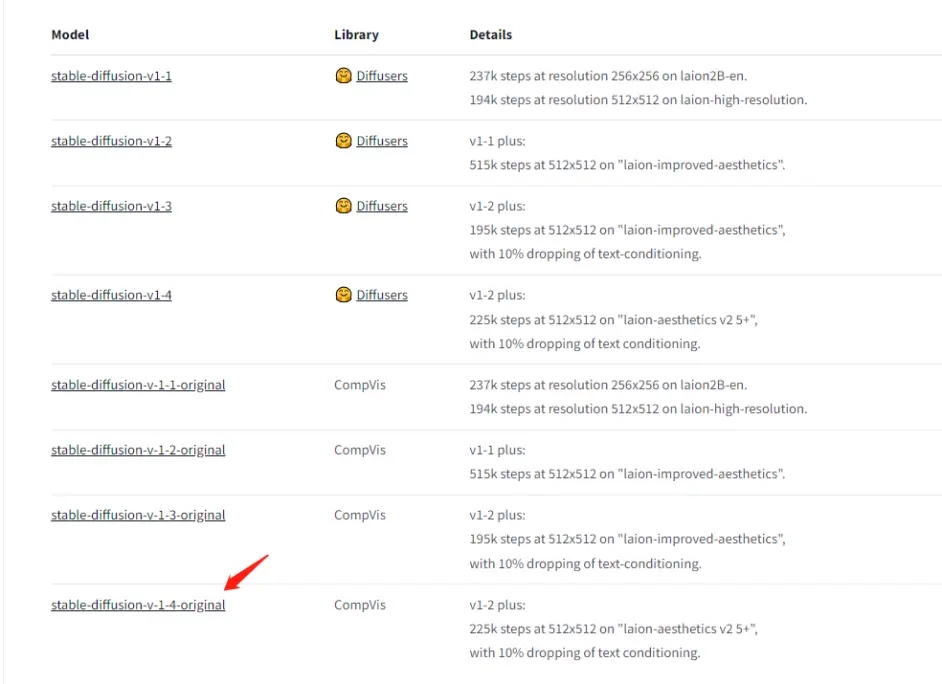This screenshot has width=942, height=684.
Task: Open the stable-diffusion-v-1-4-original link
Action: [138, 605]
